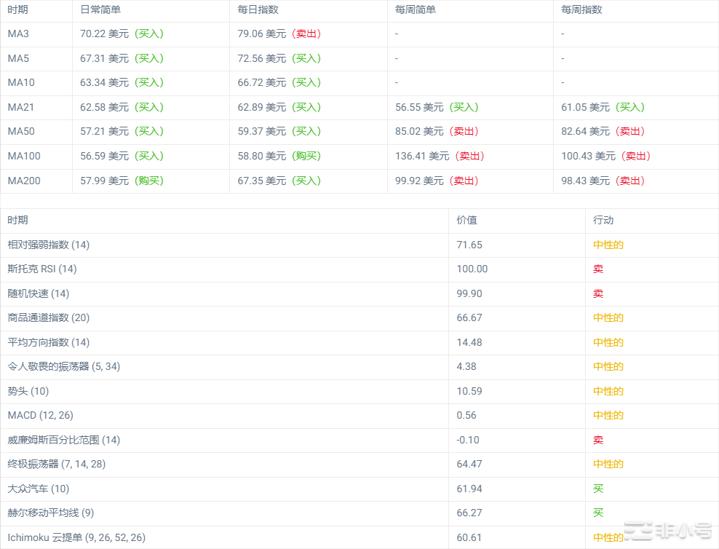This screenshot has width=719, height=549.
Task: Click the 大众汽车 (10) buy signal
Action: click(x=598, y=489)
